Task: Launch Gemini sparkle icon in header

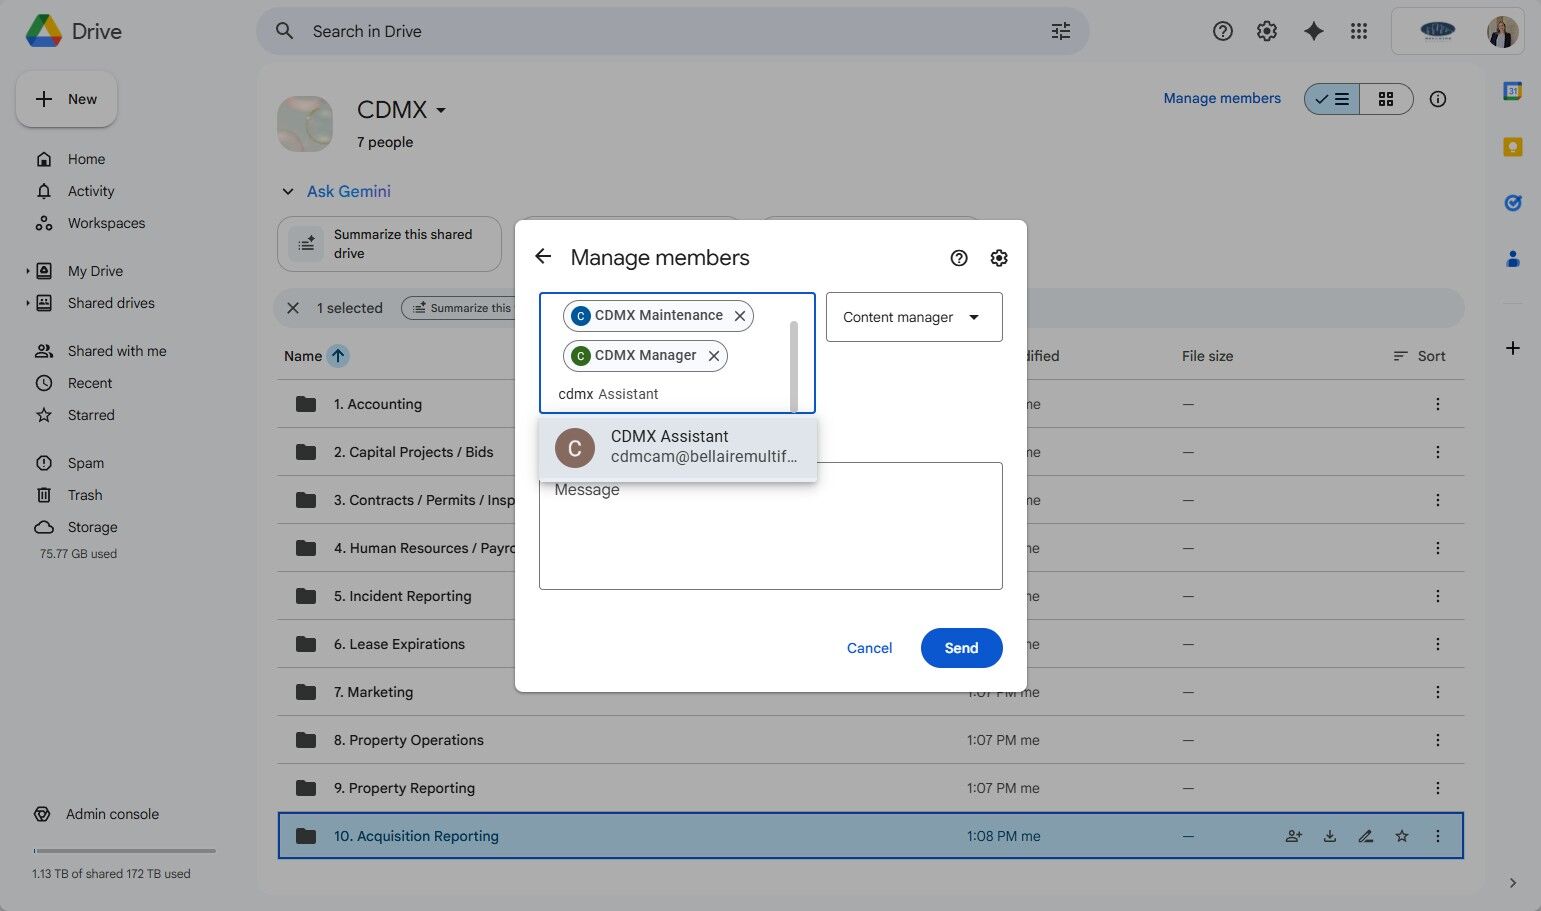Action: click(1314, 31)
